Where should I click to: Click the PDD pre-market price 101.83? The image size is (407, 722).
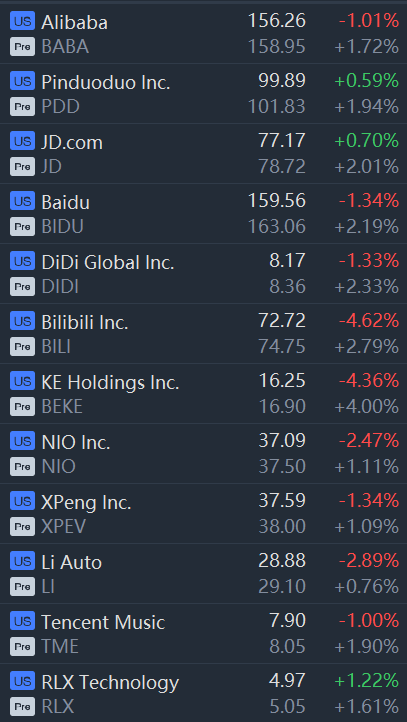(277, 107)
